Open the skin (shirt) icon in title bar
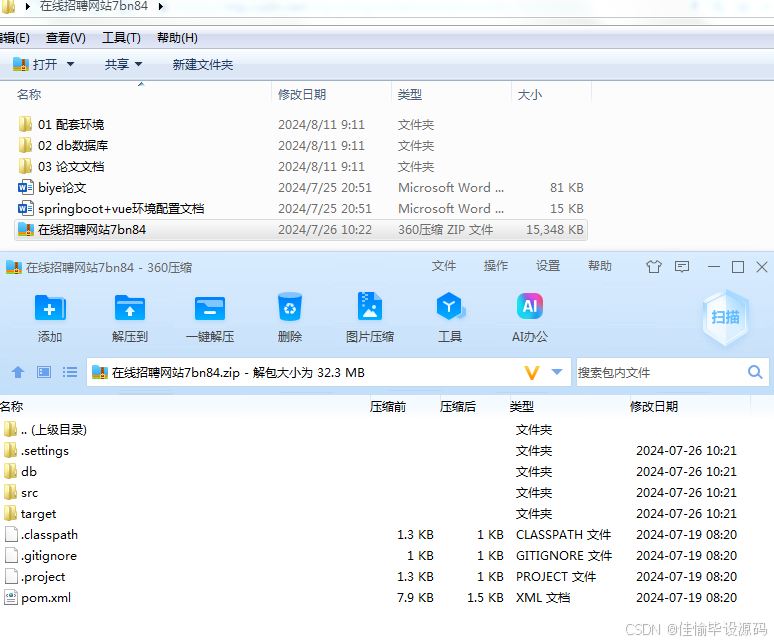The height and width of the screenshot is (643, 774). click(654, 267)
